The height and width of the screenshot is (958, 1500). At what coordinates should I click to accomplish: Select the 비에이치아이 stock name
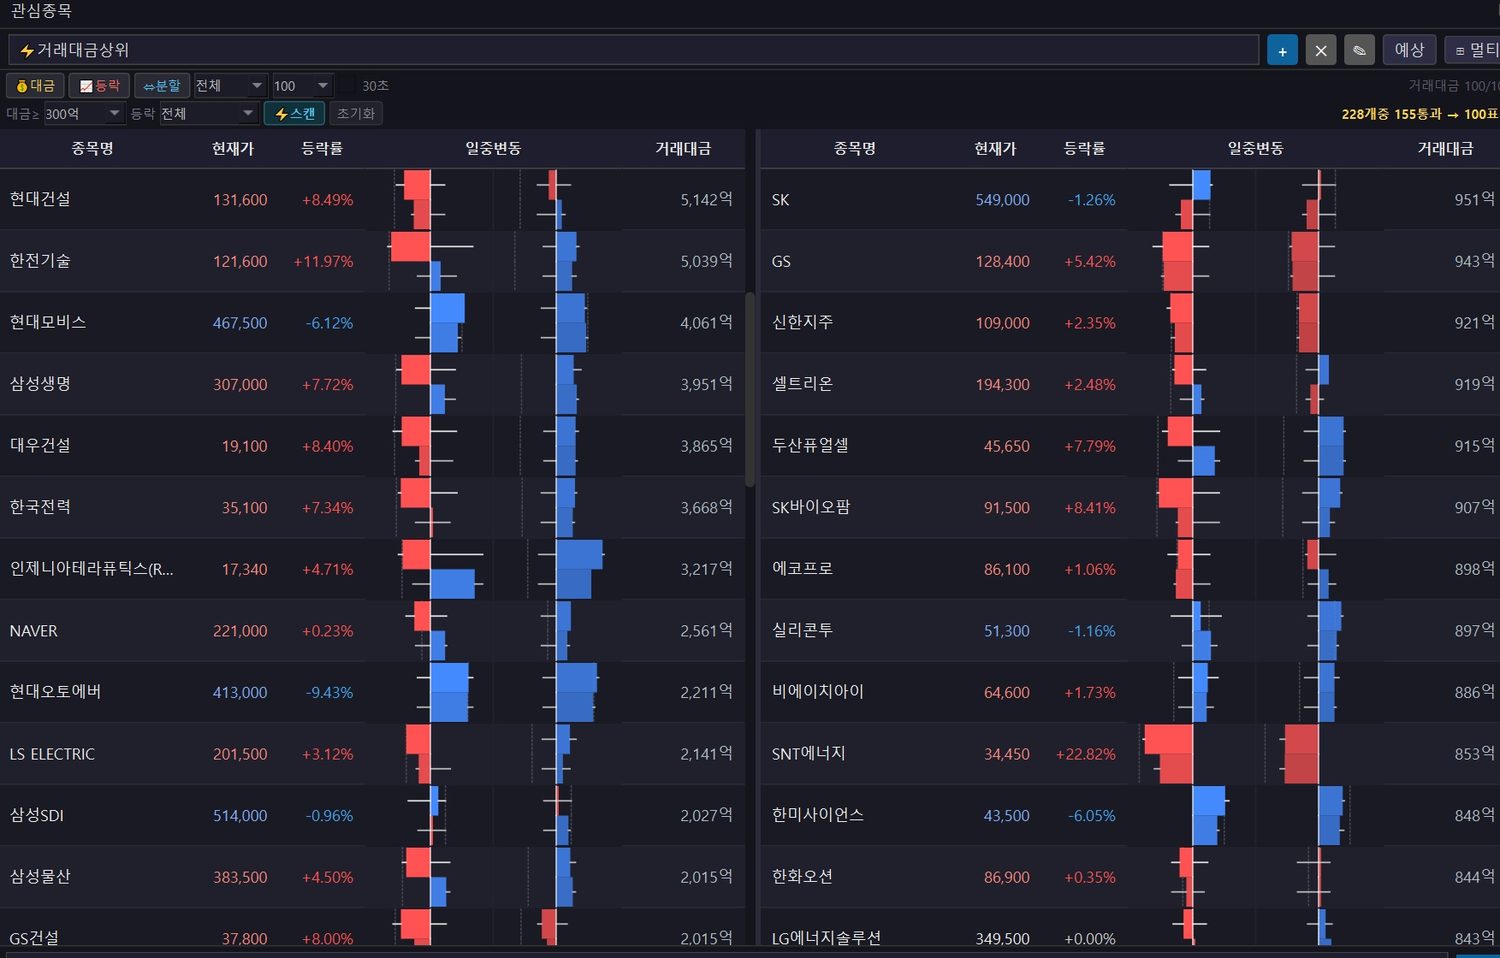tap(818, 692)
